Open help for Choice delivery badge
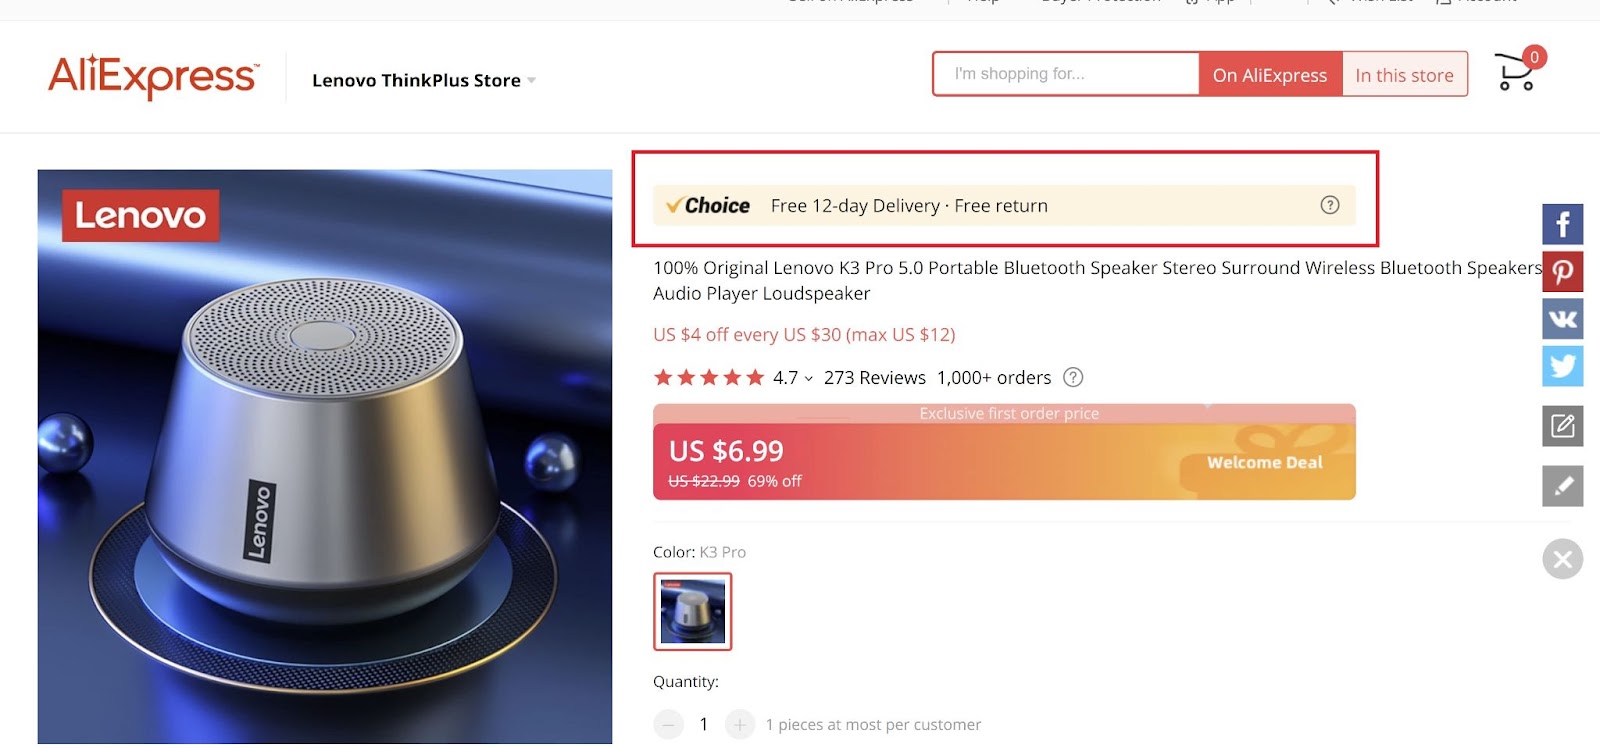Viewport: 1600px width, 748px height. tap(1329, 205)
